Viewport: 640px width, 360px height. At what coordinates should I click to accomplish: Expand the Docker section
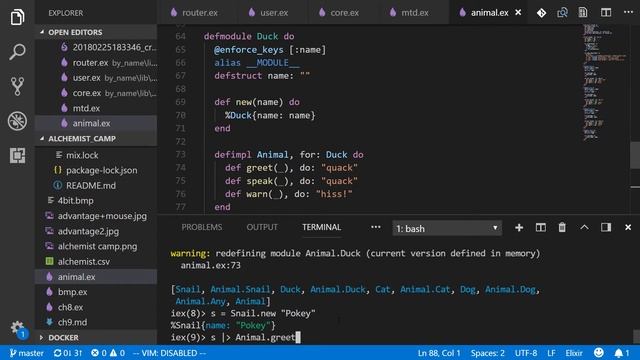(x=96, y=338)
